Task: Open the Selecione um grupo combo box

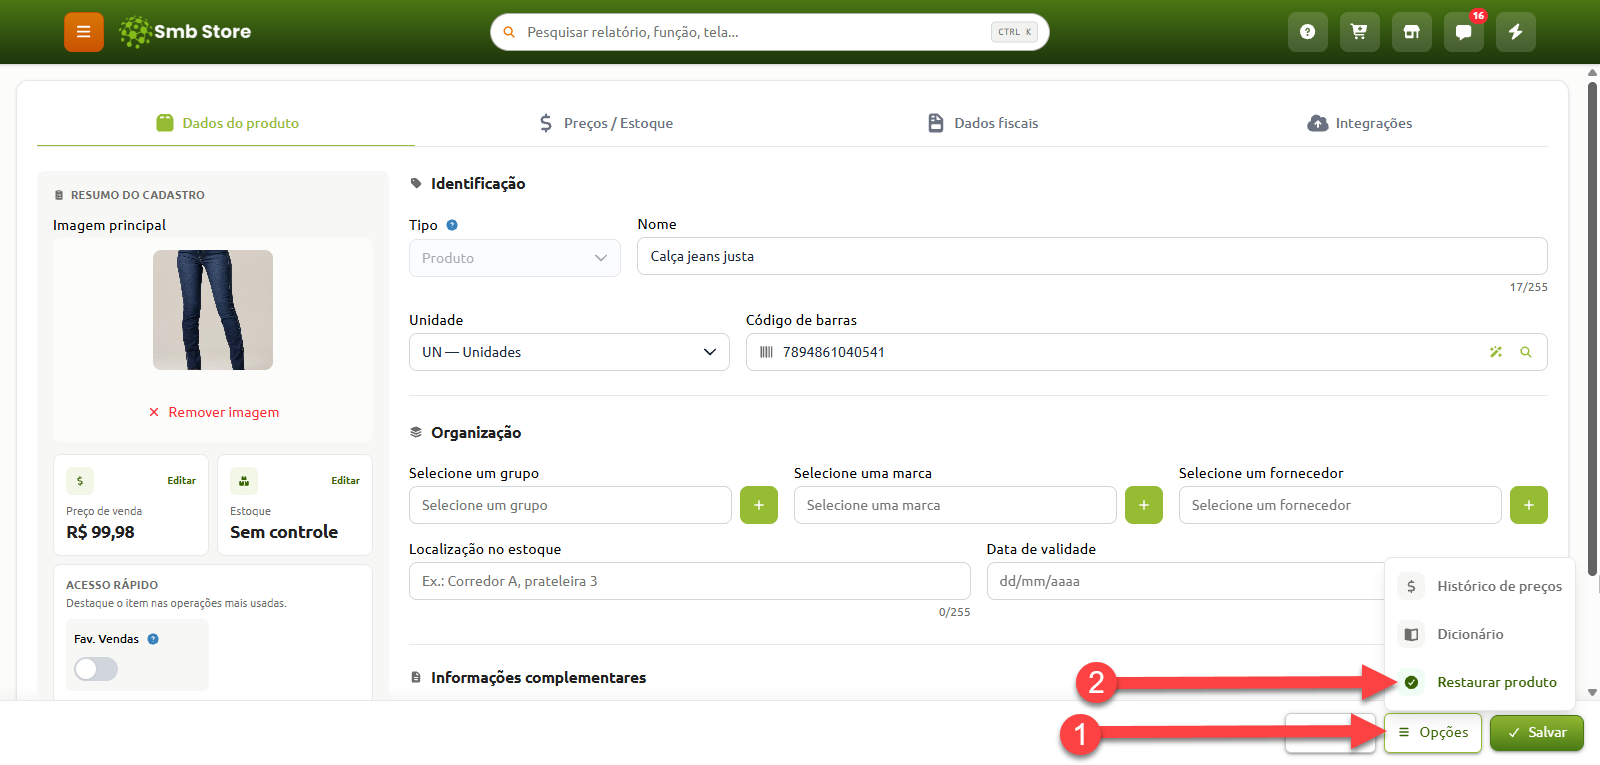Action: [x=570, y=505]
